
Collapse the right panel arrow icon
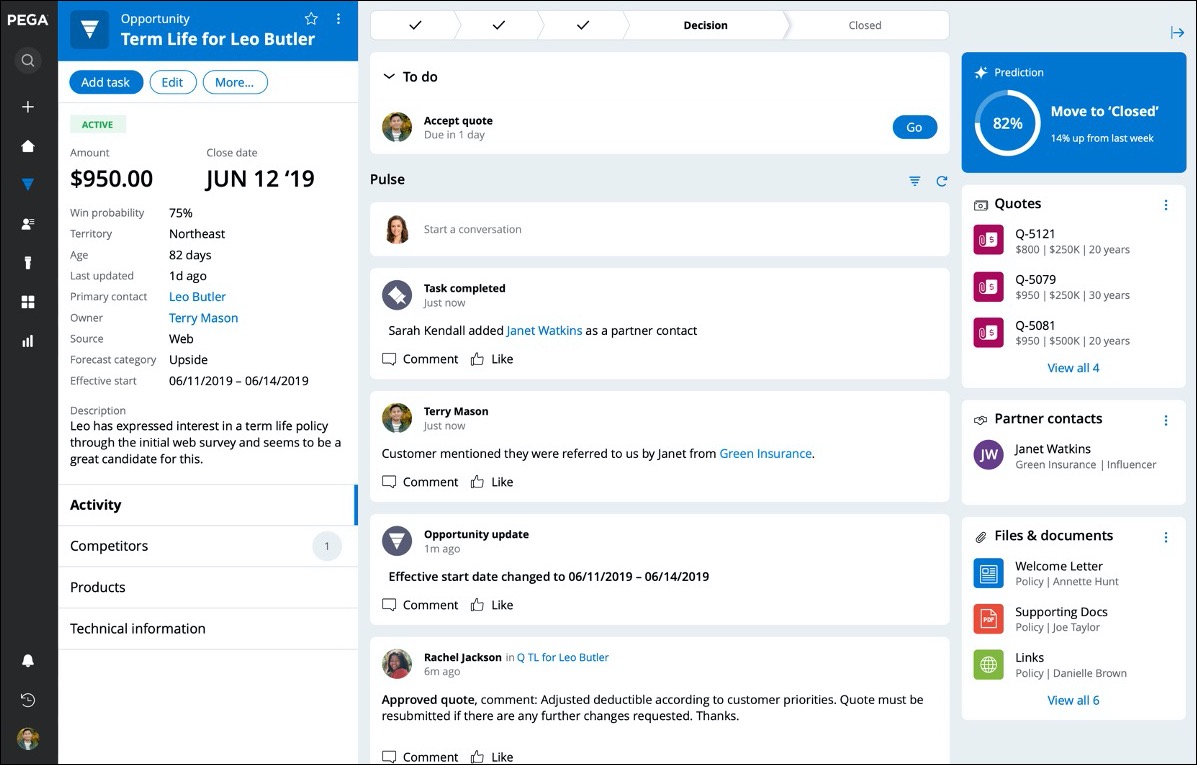click(x=1177, y=33)
